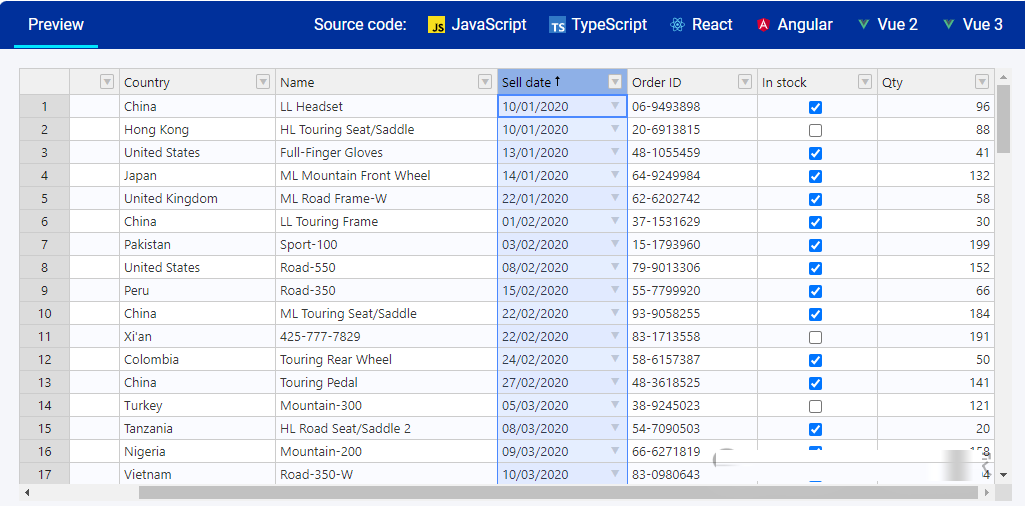Click the Vue 3 logo icon
The width and height of the screenshot is (1025, 506).
(x=948, y=25)
